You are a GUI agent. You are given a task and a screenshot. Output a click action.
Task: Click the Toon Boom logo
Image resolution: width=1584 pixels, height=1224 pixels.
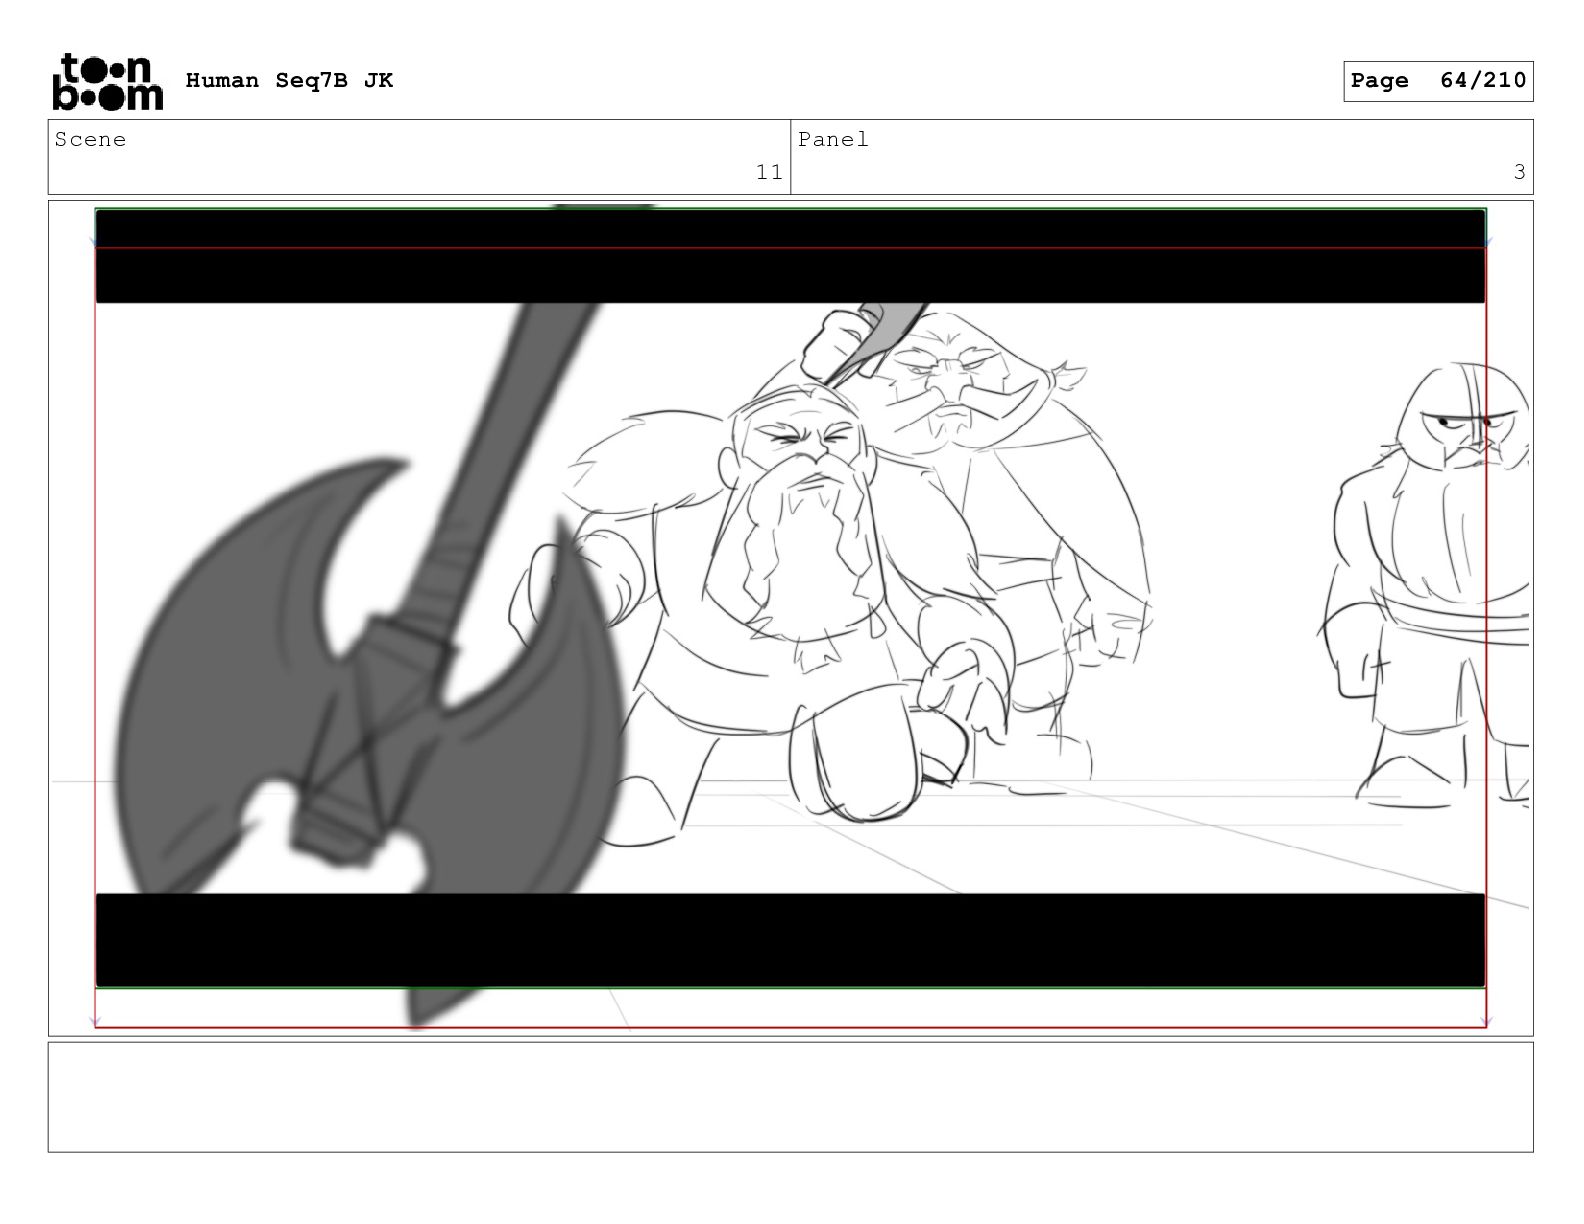pos(107,81)
